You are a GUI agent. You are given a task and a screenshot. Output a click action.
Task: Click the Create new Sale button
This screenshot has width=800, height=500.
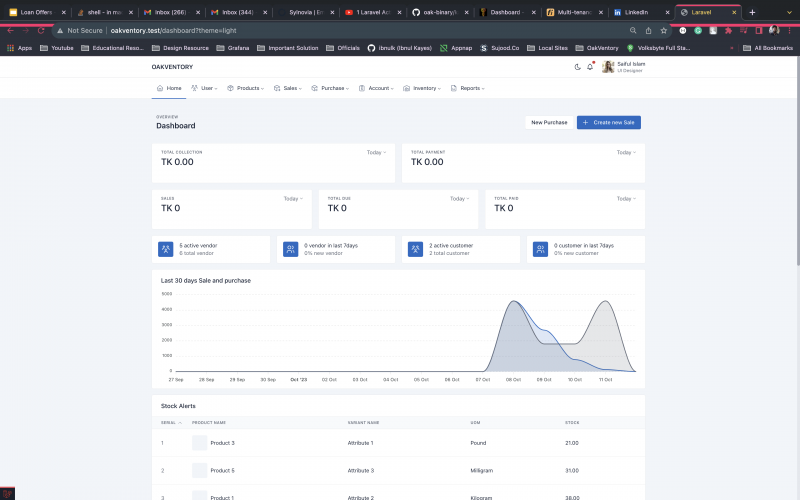tap(609, 122)
